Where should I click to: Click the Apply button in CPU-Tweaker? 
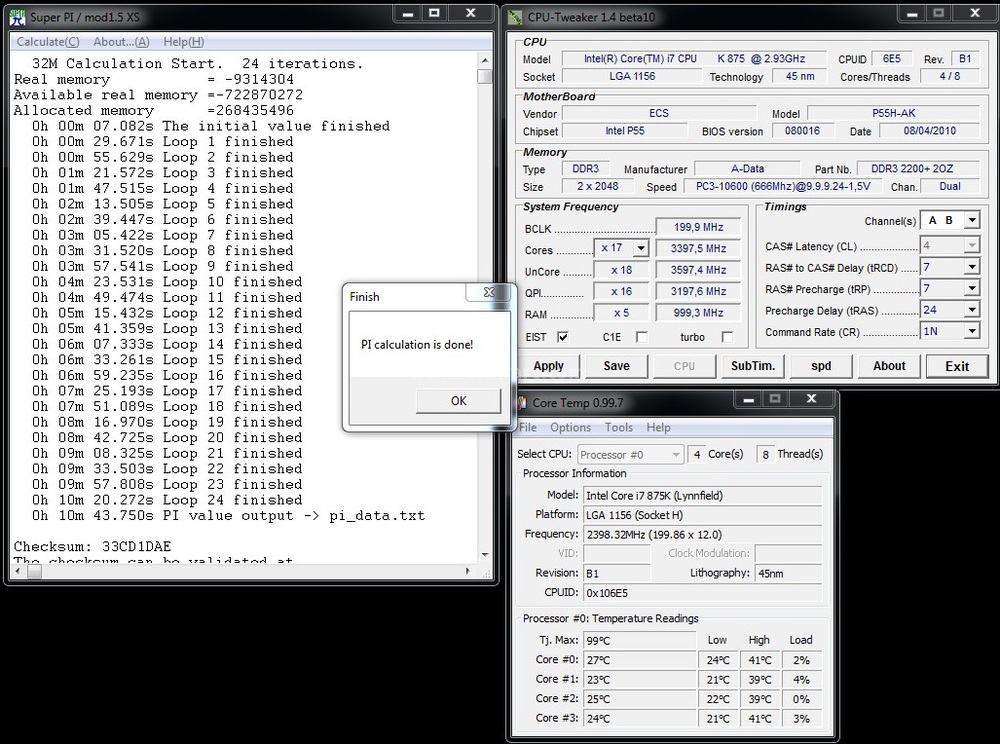click(548, 366)
